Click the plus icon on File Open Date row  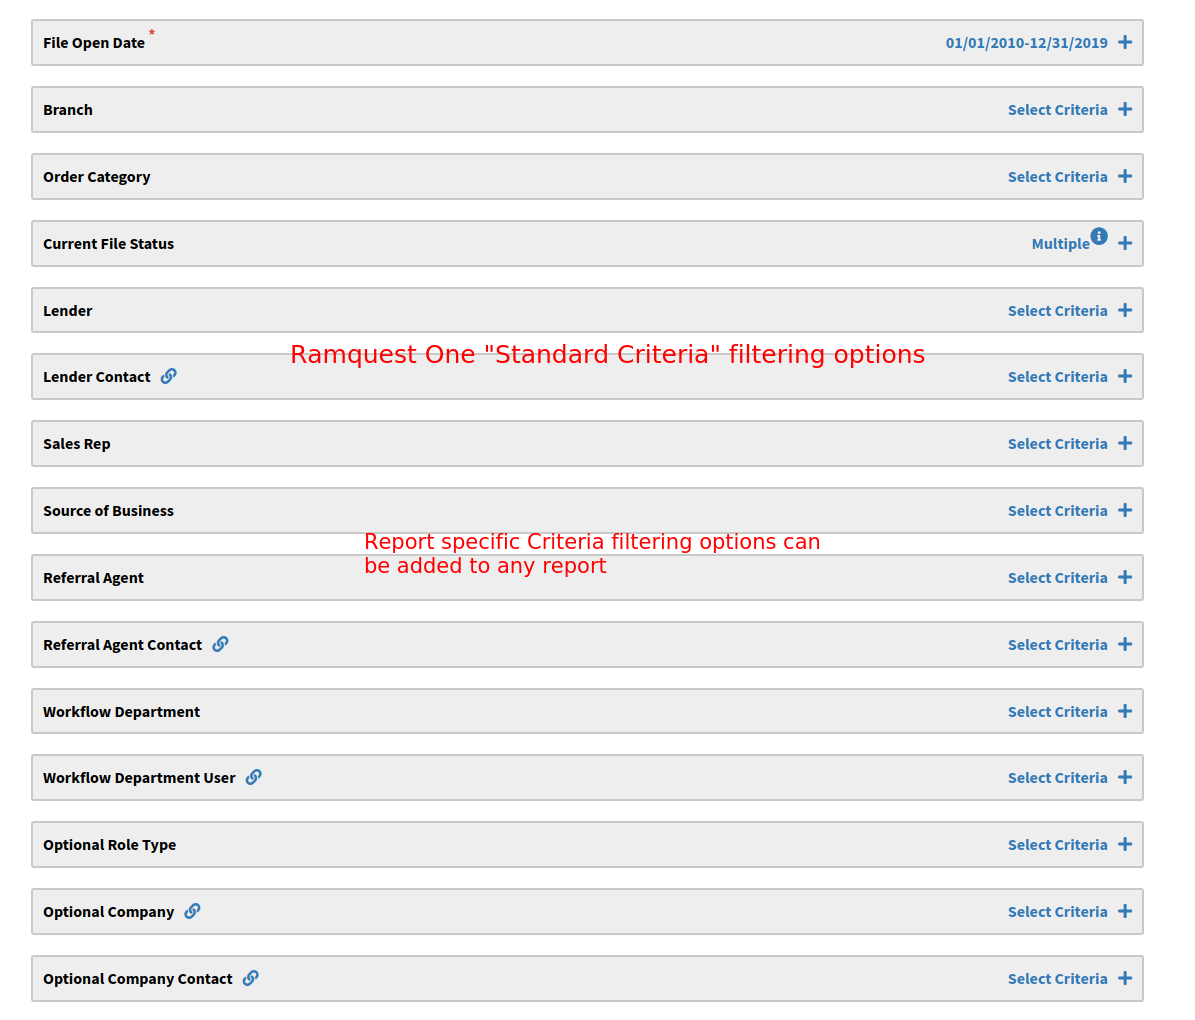(x=1125, y=42)
